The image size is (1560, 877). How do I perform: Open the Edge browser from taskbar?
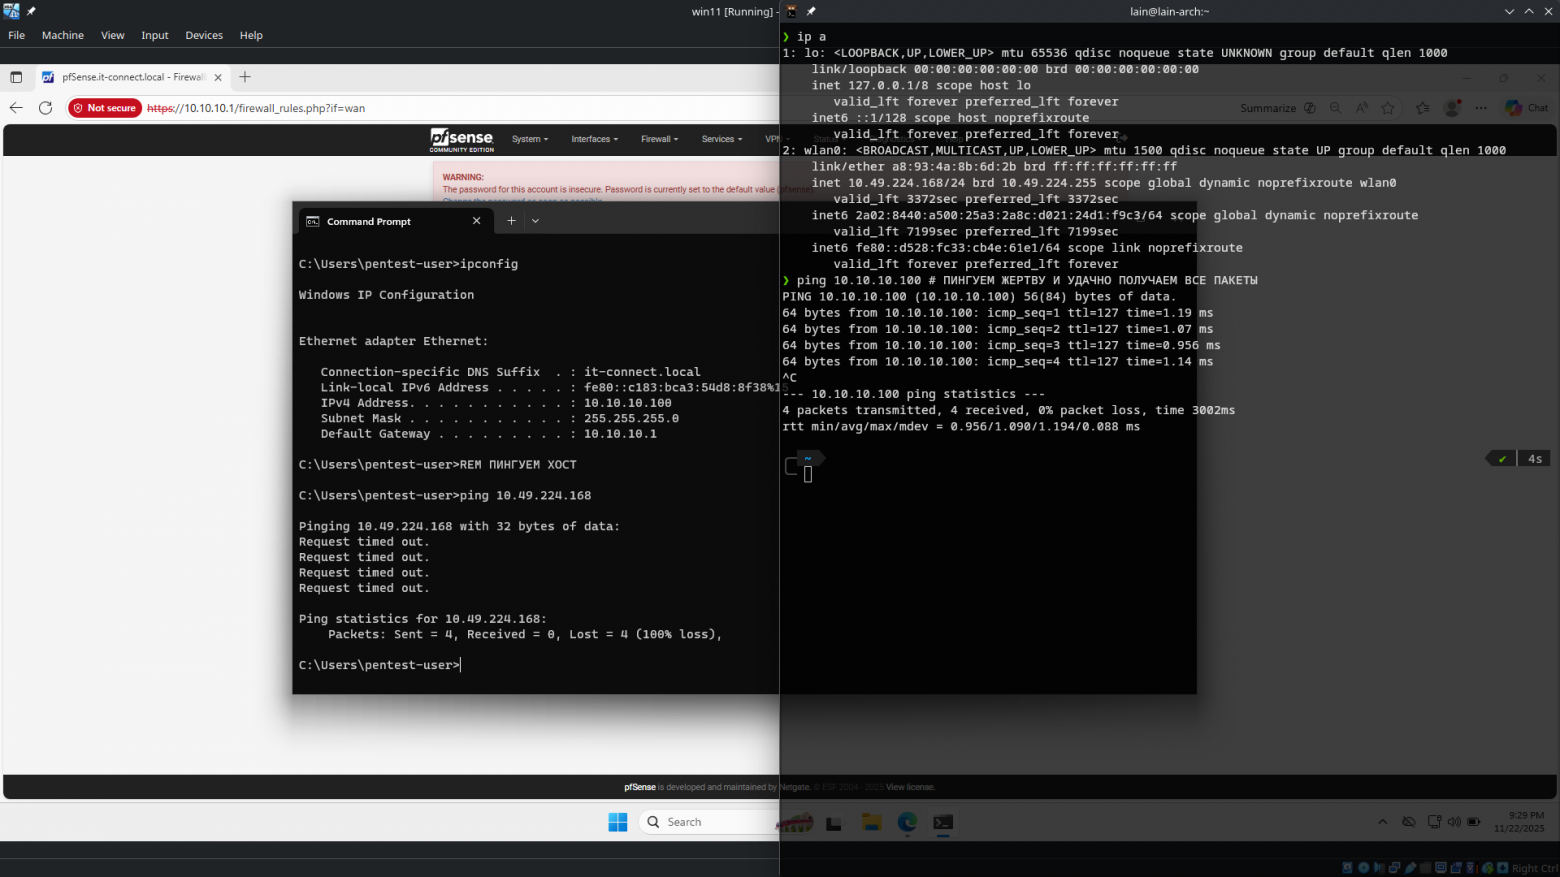coord(907,822)
